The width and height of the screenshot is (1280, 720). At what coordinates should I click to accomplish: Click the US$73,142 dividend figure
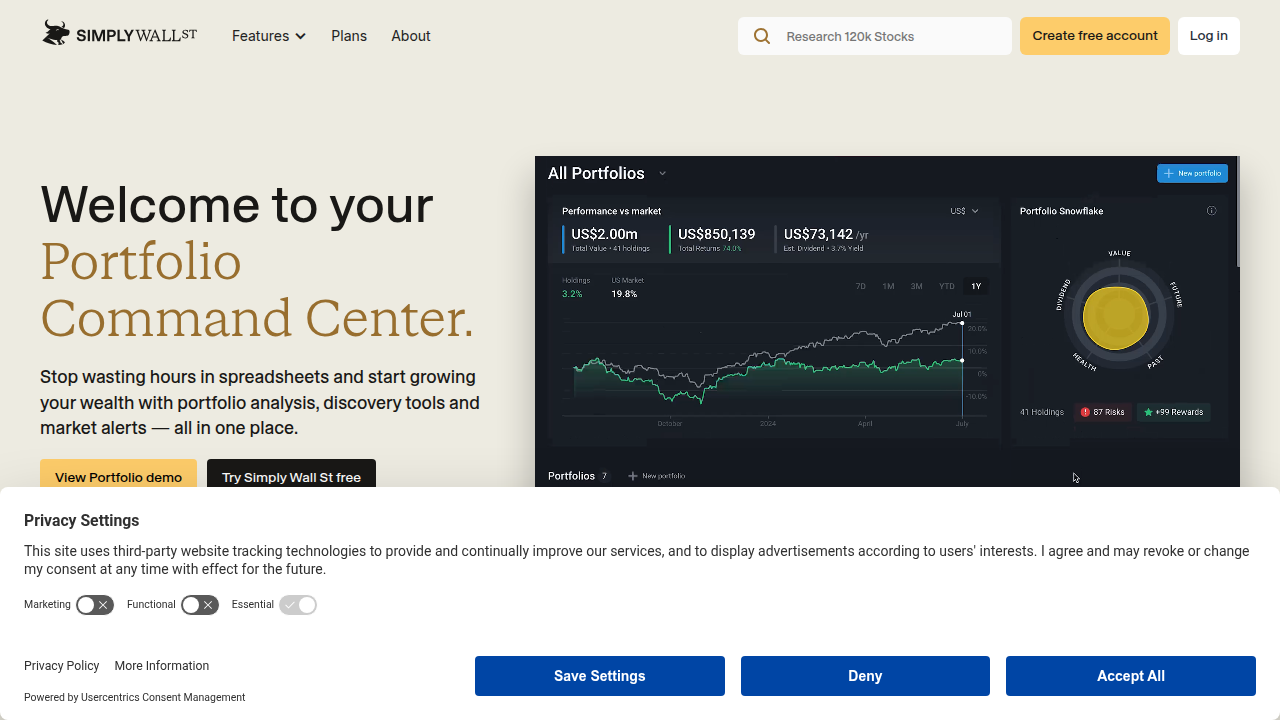tap(818, 234)
